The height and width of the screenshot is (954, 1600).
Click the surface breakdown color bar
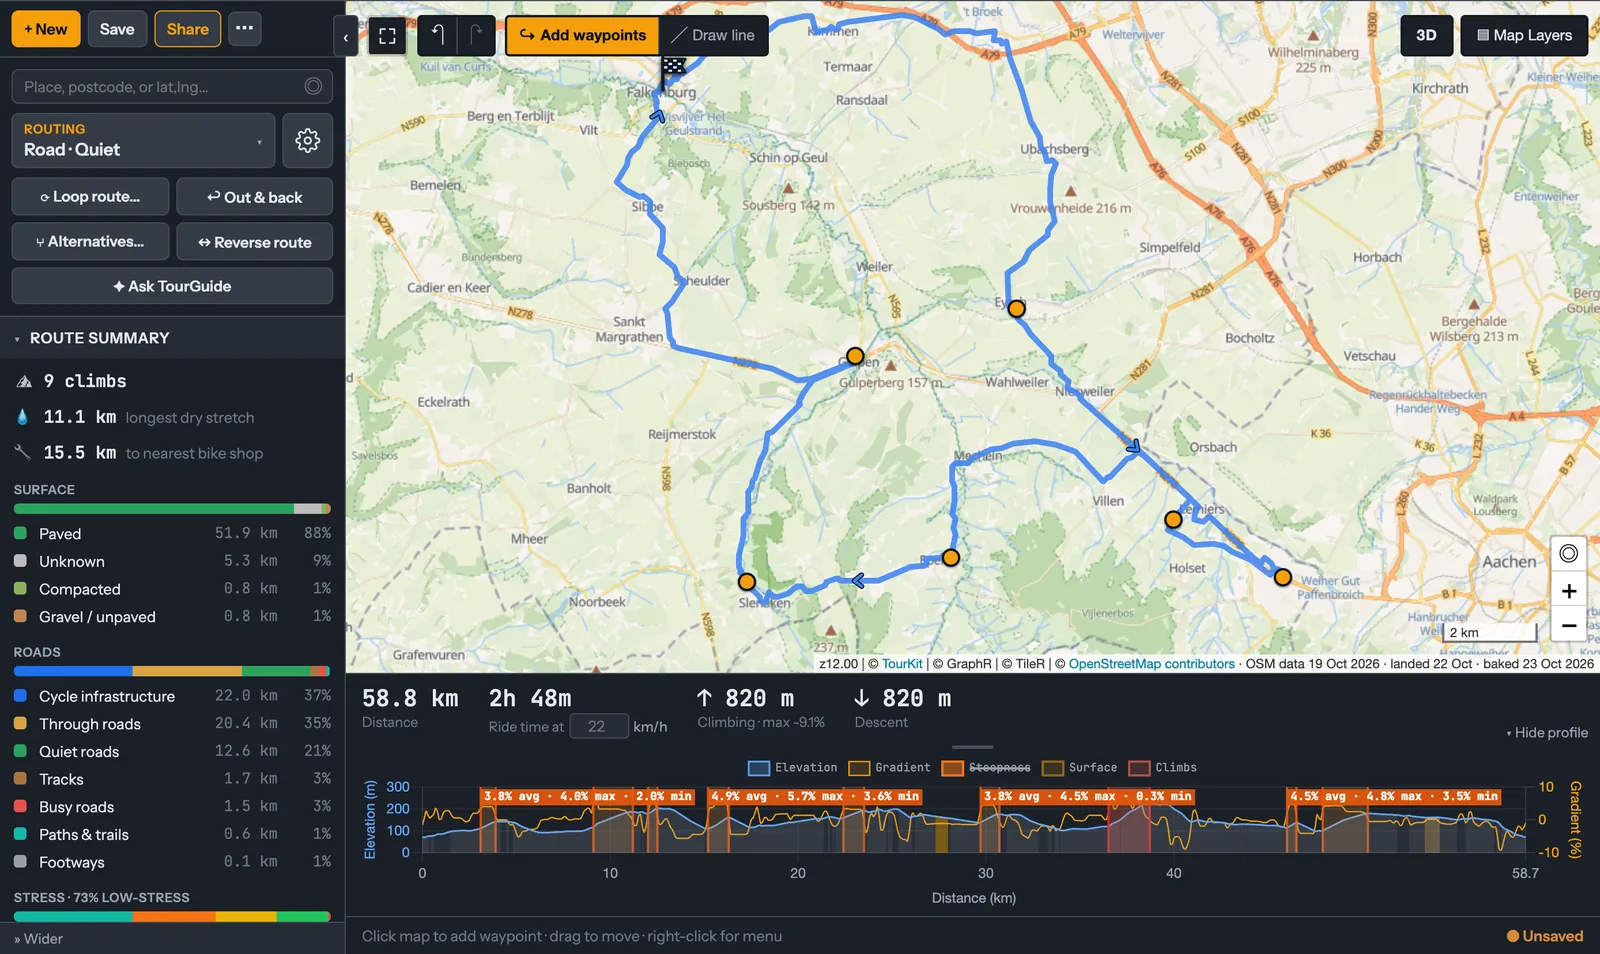[x=172, y=509]
